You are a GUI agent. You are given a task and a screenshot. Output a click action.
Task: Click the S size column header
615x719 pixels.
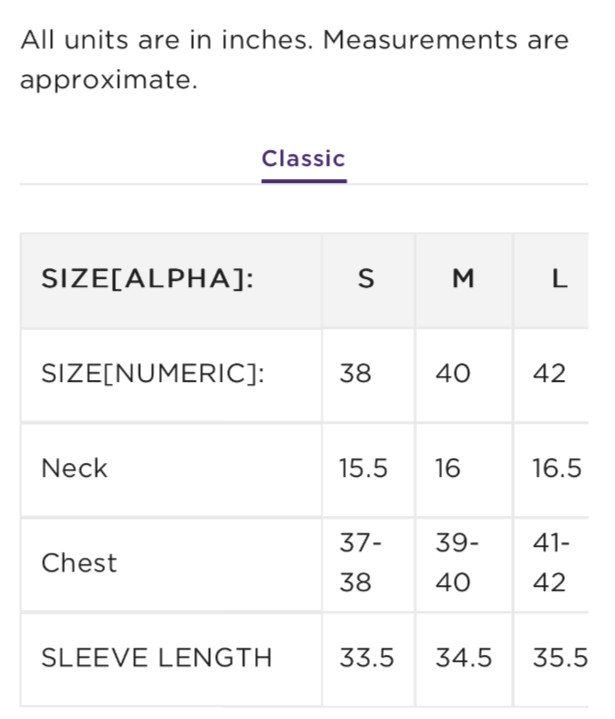click(366, 279)
